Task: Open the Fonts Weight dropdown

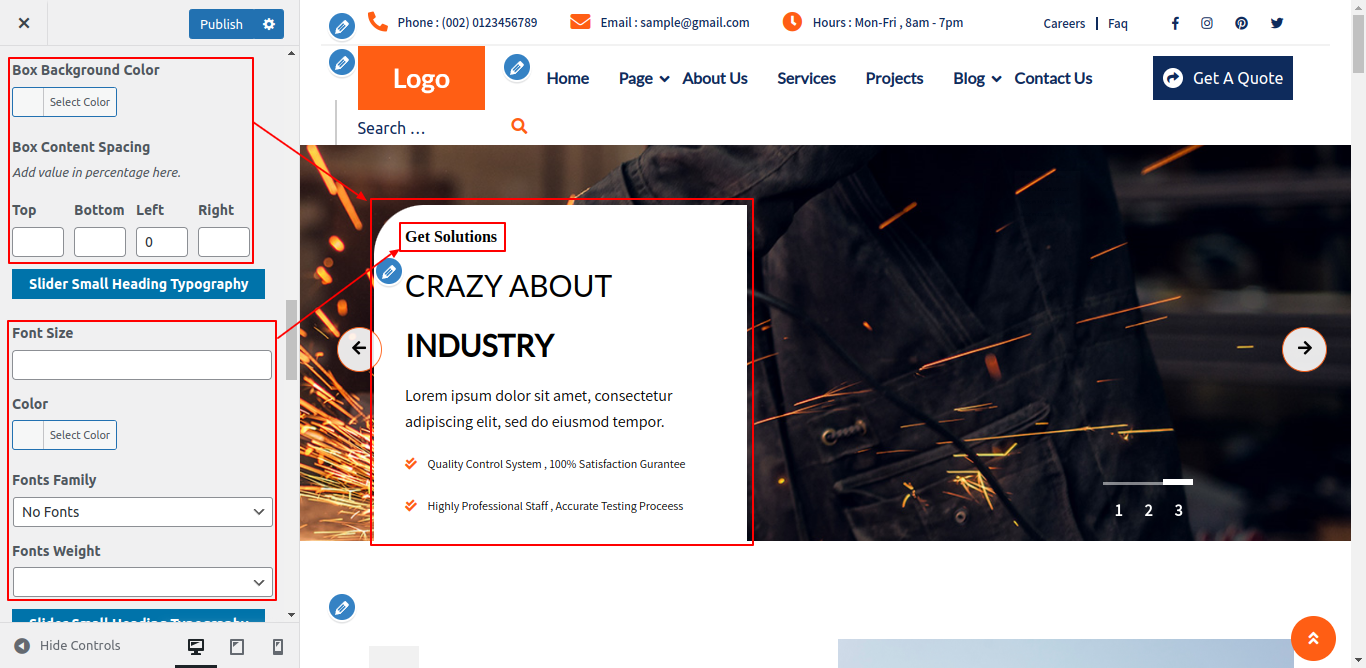Action: [142, 582]
